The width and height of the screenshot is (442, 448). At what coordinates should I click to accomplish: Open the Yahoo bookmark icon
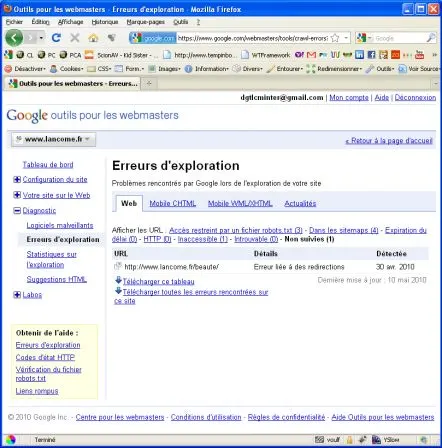[x=299, y=55]
